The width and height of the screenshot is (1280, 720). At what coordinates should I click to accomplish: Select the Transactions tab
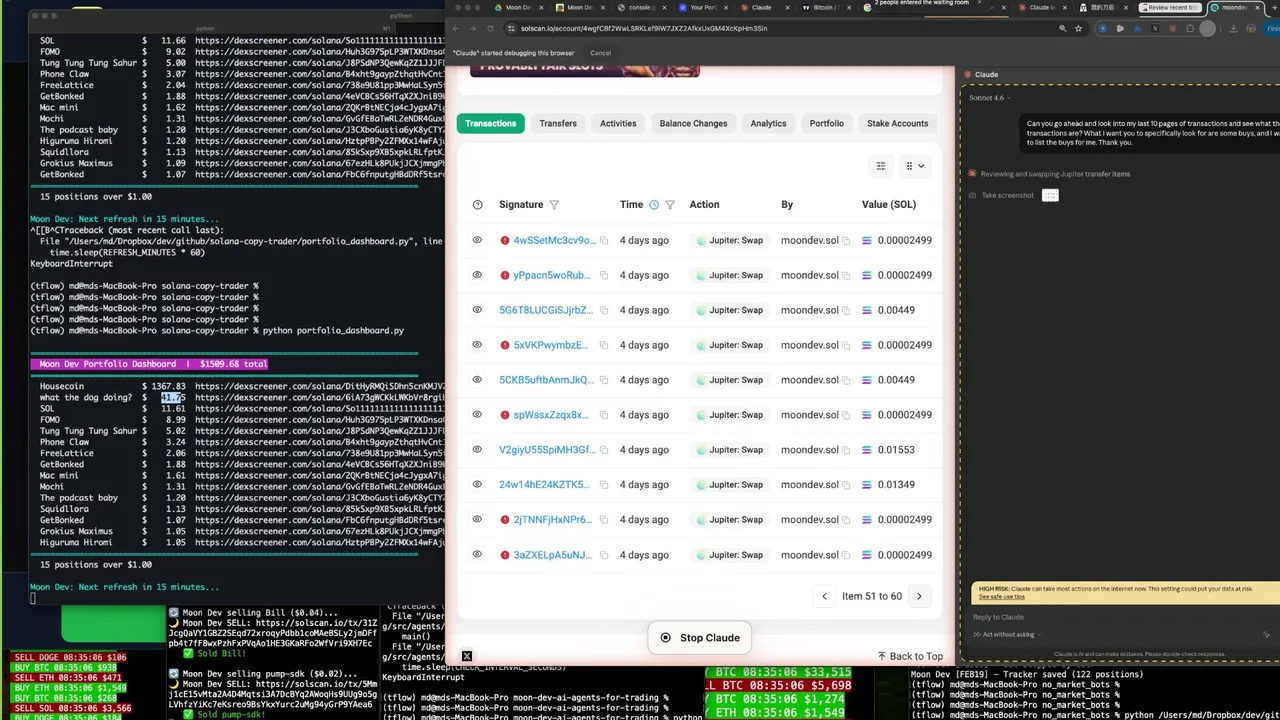490,123
